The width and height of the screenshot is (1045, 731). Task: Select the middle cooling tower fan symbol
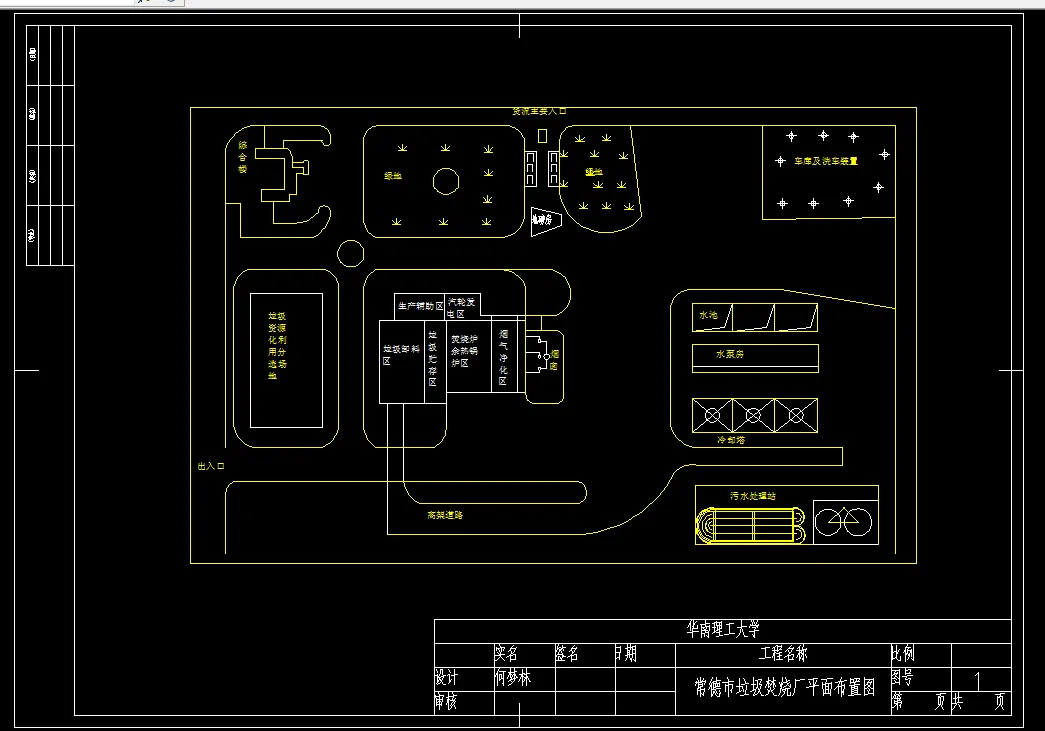tap(753, 416)
